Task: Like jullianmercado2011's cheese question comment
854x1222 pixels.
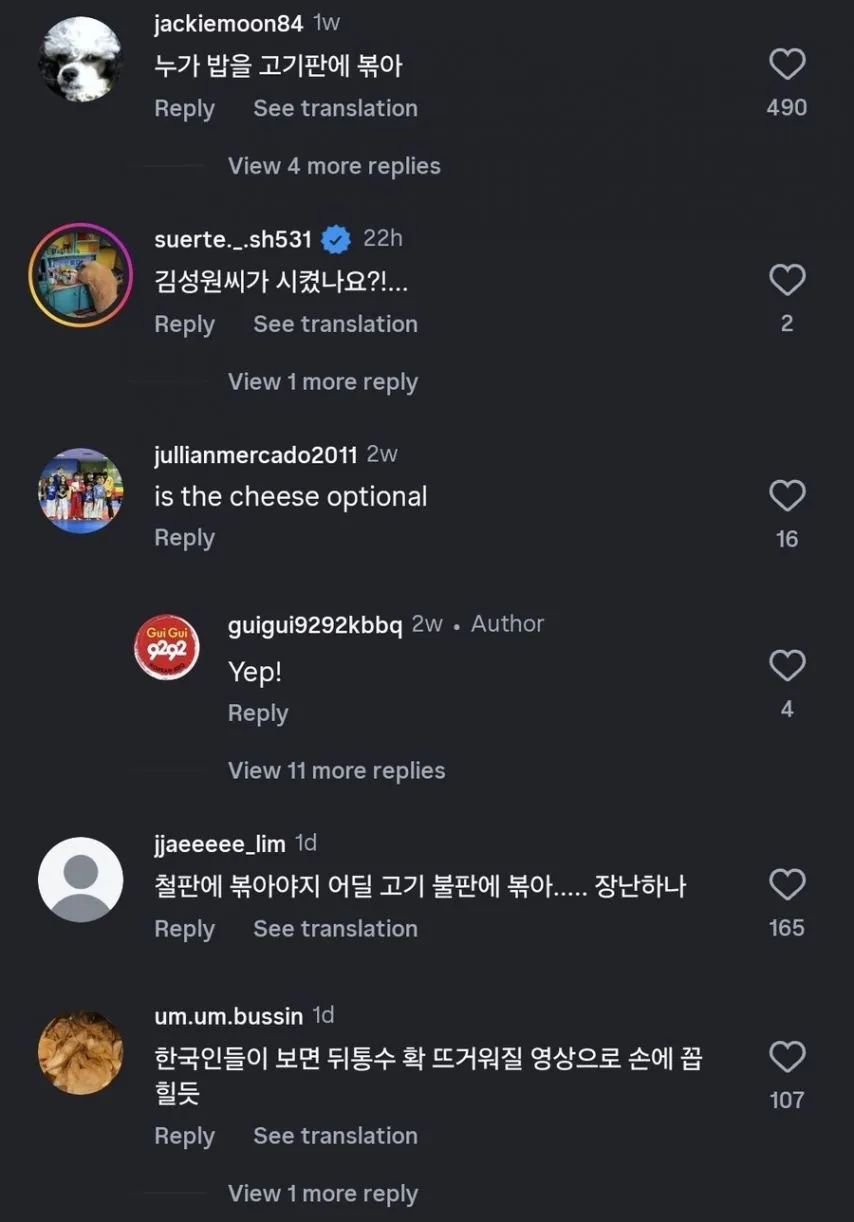Action: click(x=787, y=495)
